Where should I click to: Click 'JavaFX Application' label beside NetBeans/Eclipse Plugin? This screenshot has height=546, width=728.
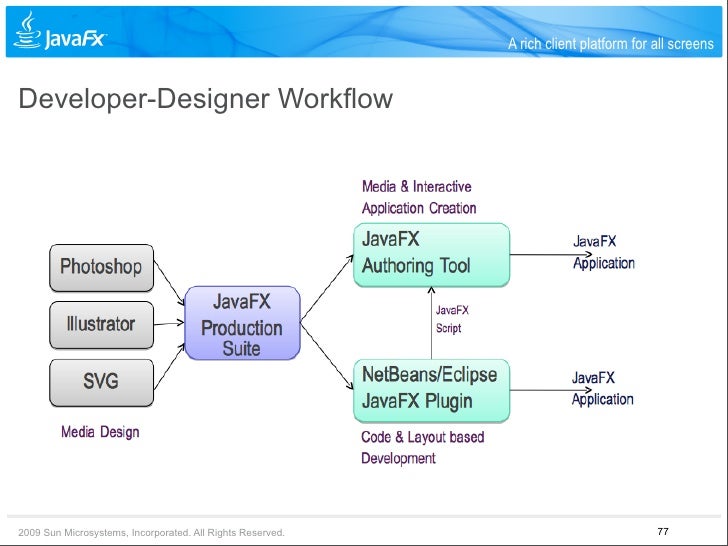[602, 388]
